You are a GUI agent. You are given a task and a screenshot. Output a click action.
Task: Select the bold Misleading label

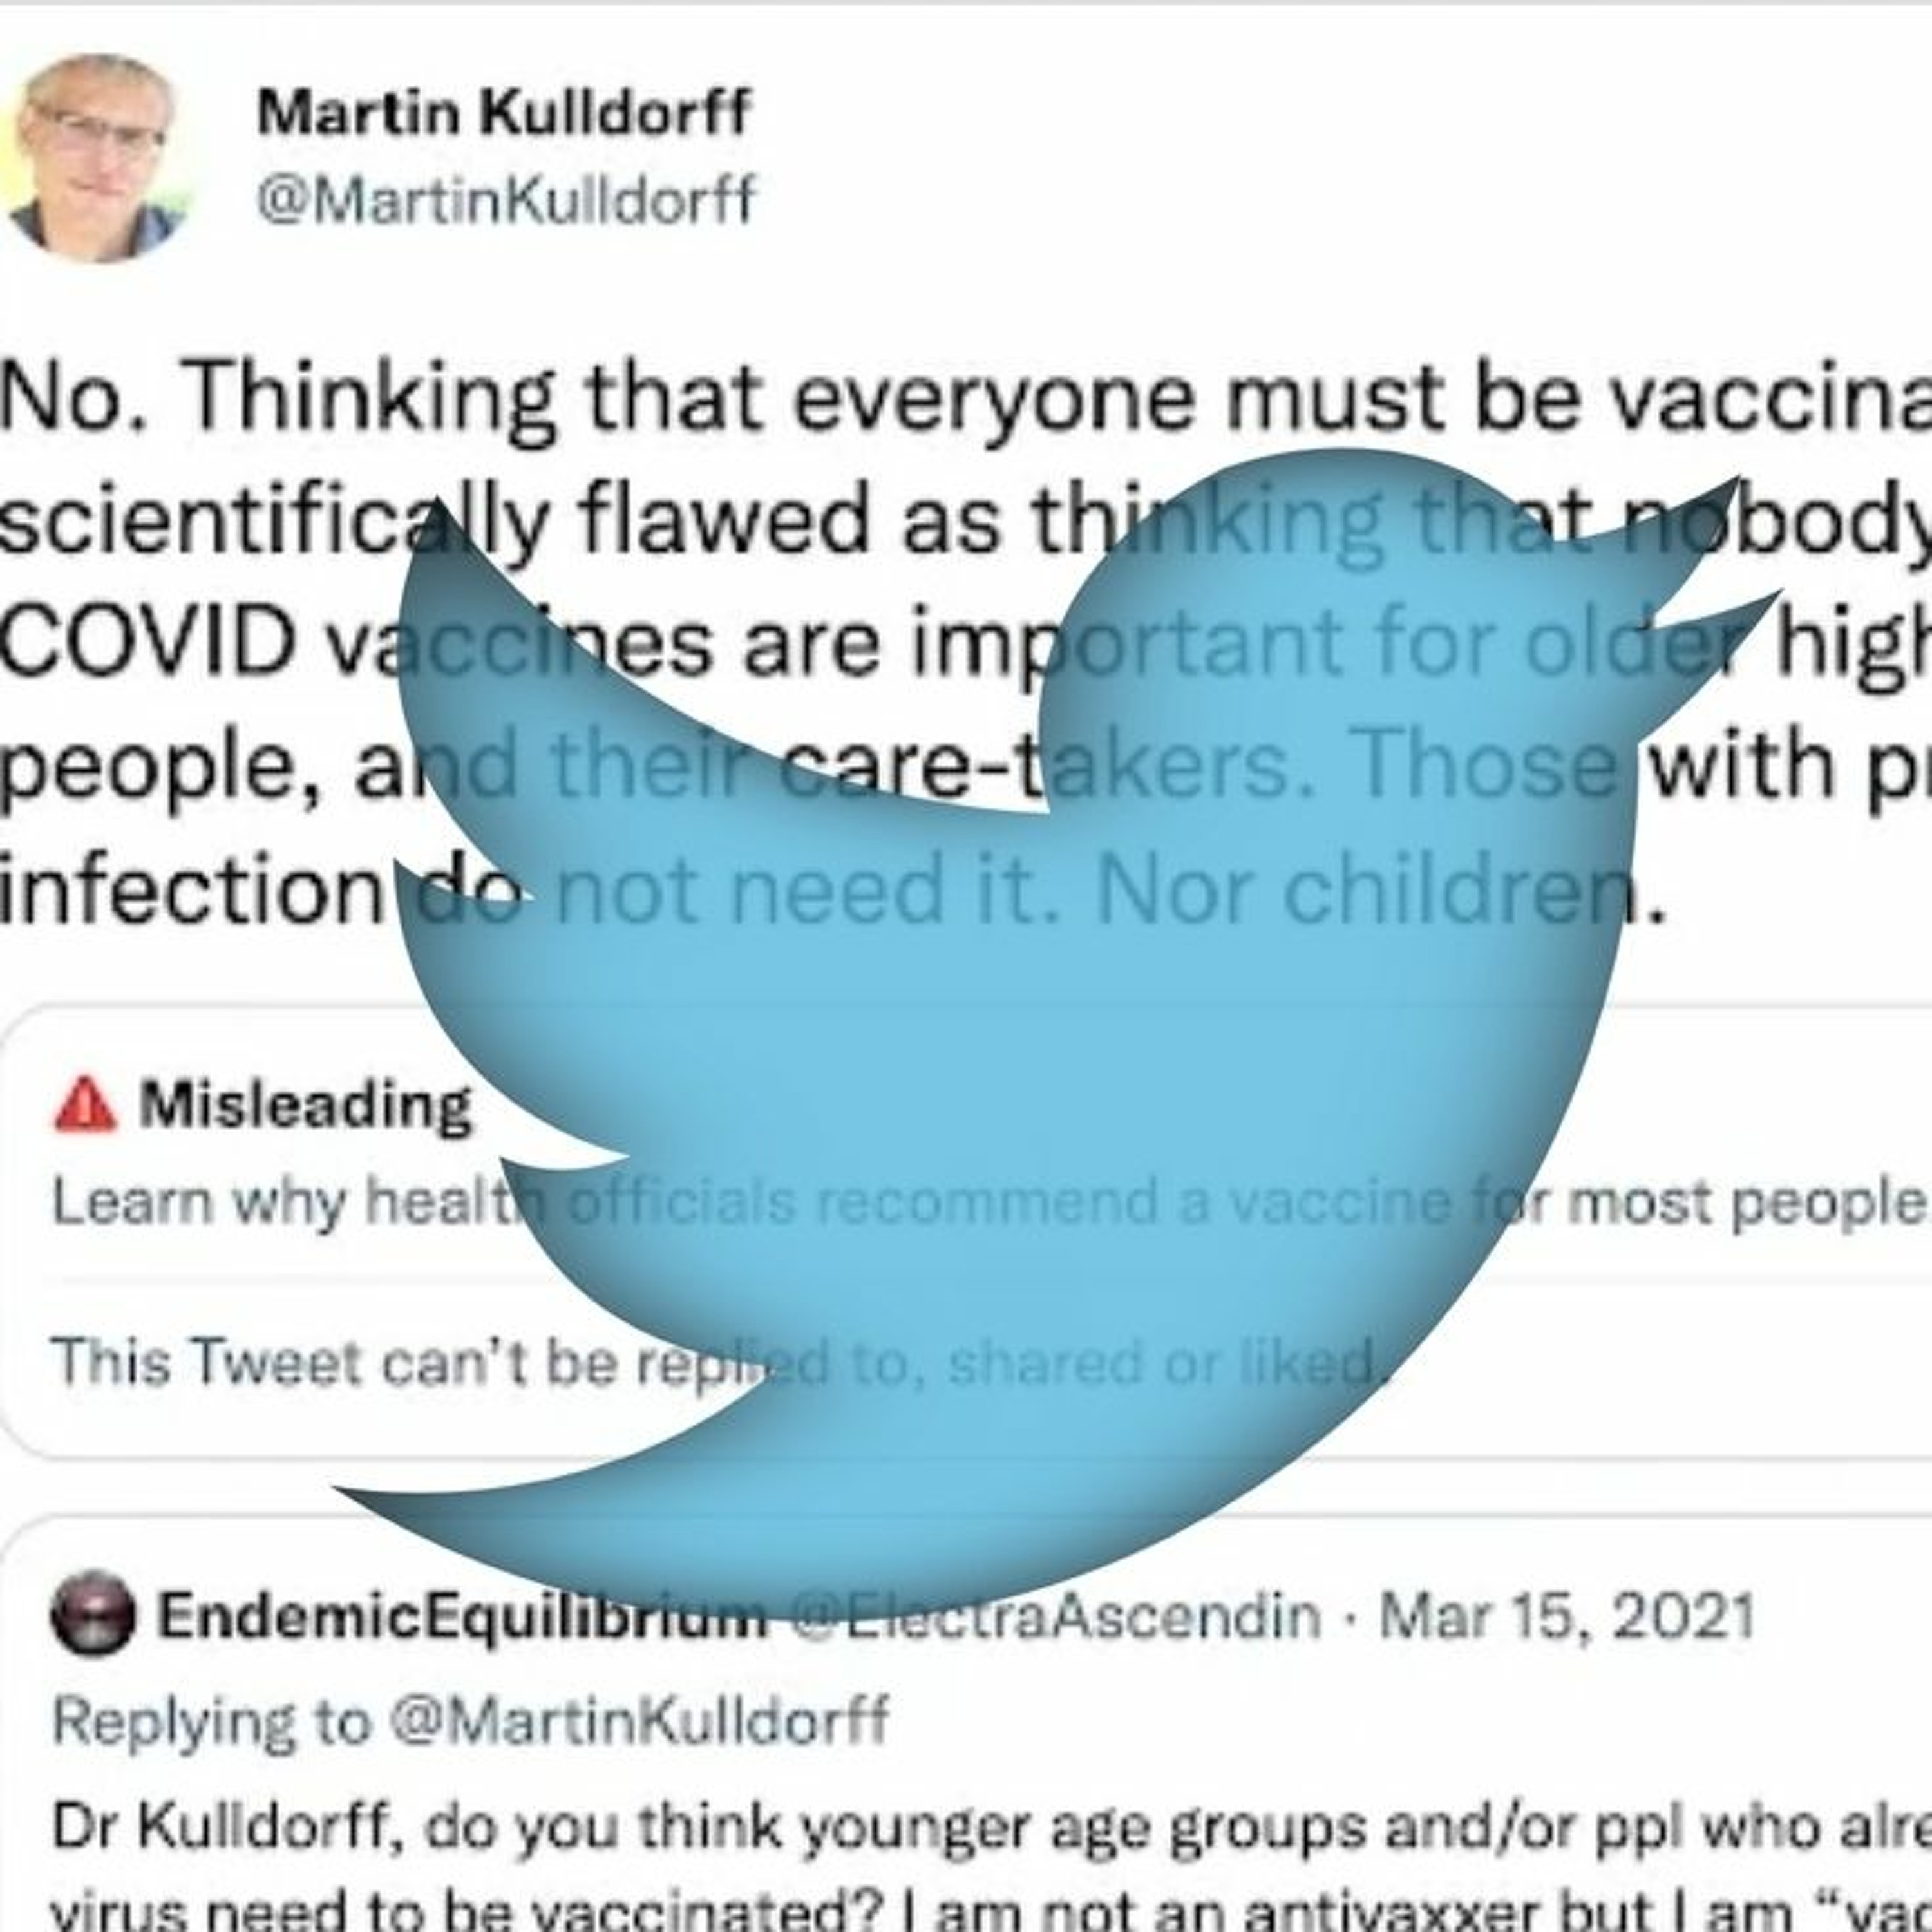tap(305, 1106)
